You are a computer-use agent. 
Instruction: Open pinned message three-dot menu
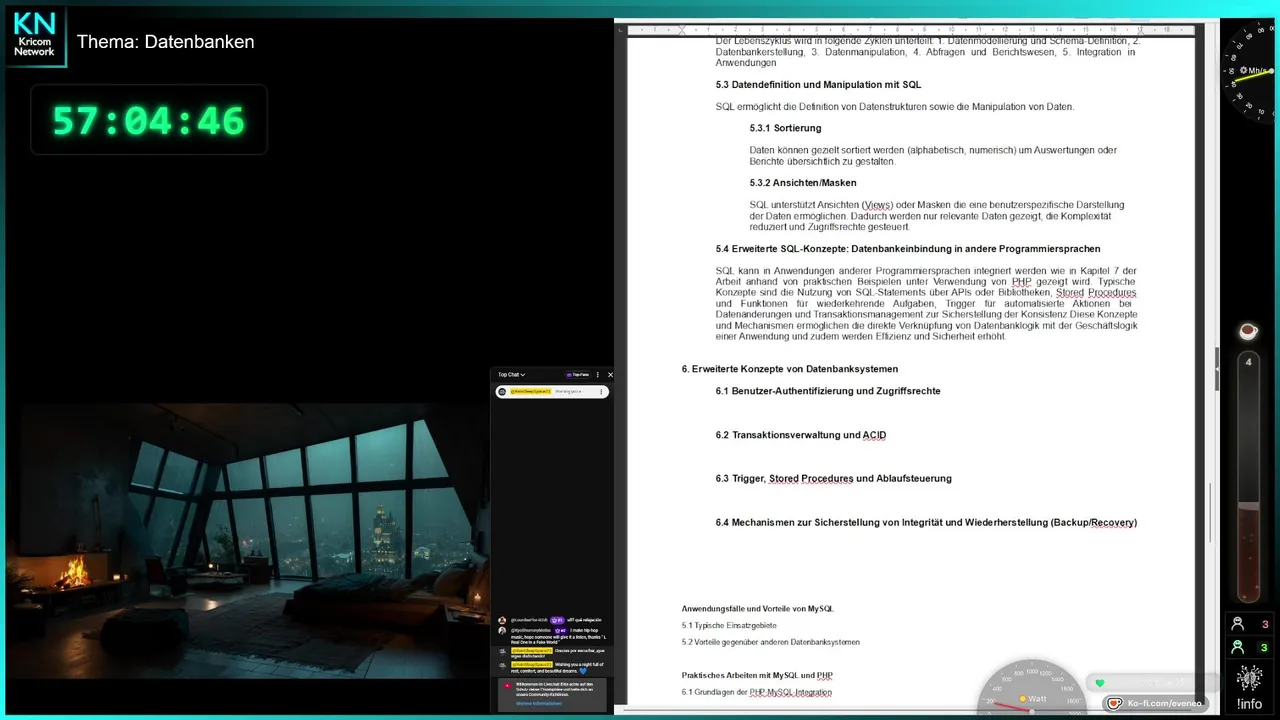[x=601, y=392]
